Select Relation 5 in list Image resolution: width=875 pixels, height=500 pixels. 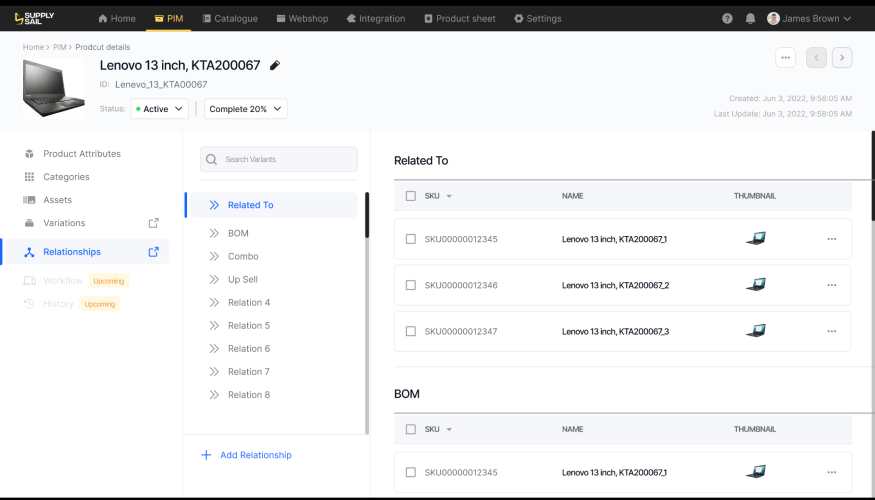pos(249,325)
